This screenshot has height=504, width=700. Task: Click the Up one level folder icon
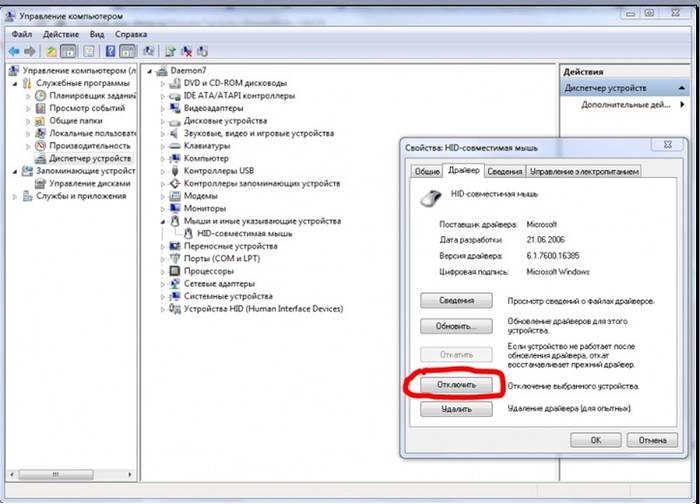coord(50,50)
